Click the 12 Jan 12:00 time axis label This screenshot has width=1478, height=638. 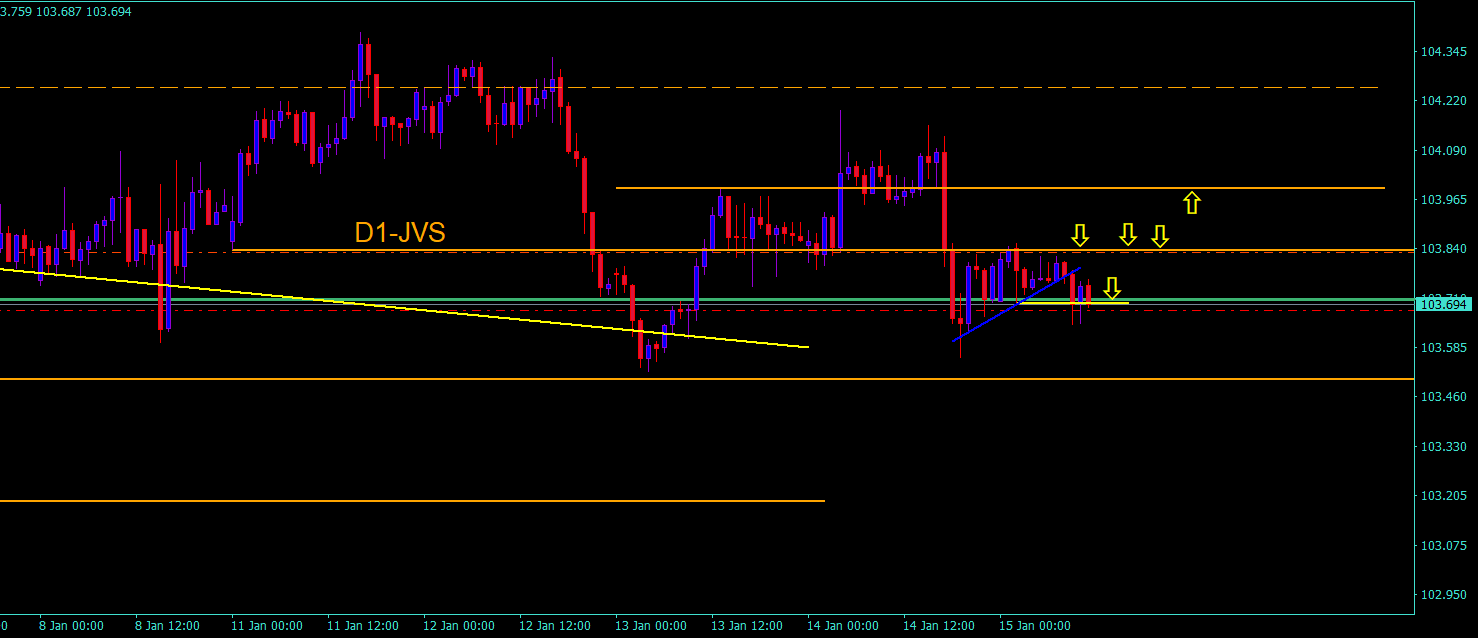[x=555, y=626]
